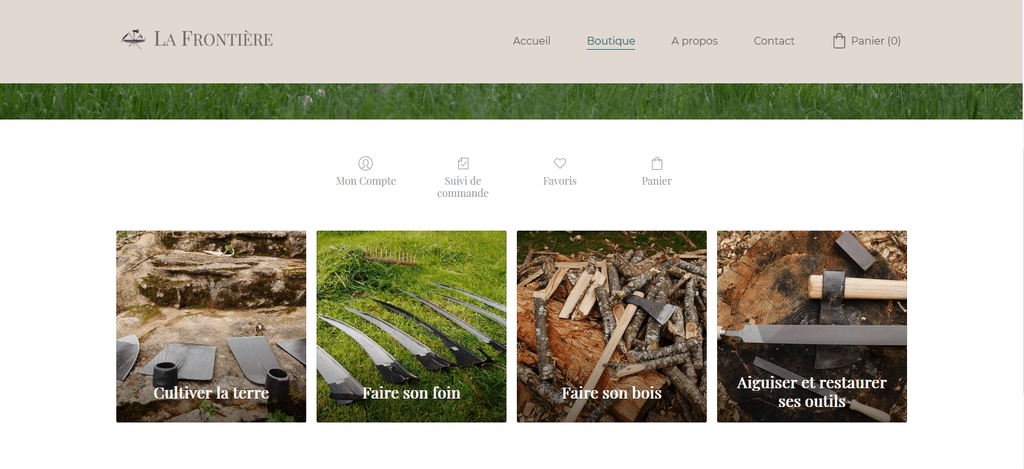Click the shopping bag icon in header
This screenshot has width=1024, height=469.
pyautogui.click(x=839, y=41)
